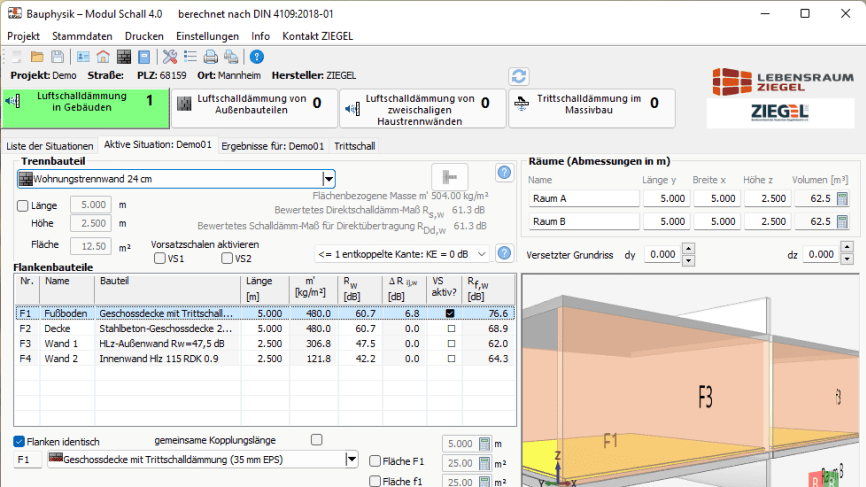The height and width of the screenshot is (487, 866).
Task: Open the brick wall toolbar icon
Action: tap(124, 57)
